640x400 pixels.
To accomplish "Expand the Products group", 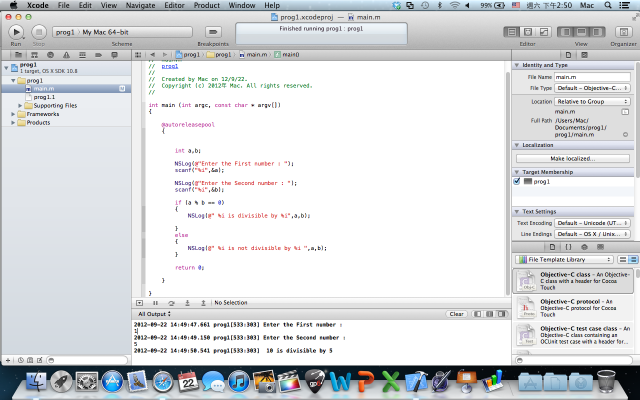I will tap(13, 122).
